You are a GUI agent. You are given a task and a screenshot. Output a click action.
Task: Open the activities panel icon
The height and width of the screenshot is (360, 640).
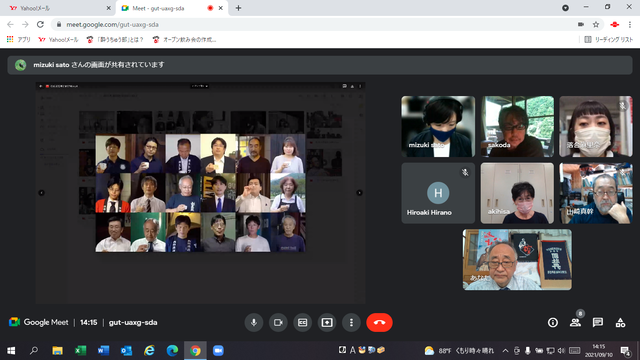[x=620, y=322]
